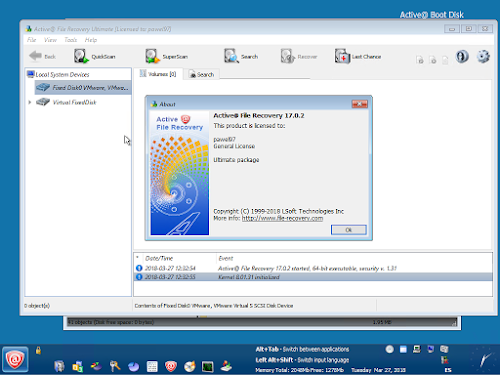This screenshot has width=500, height=375.
Task: Open the notepad list taskbar icon
Action: coord(152,366)
